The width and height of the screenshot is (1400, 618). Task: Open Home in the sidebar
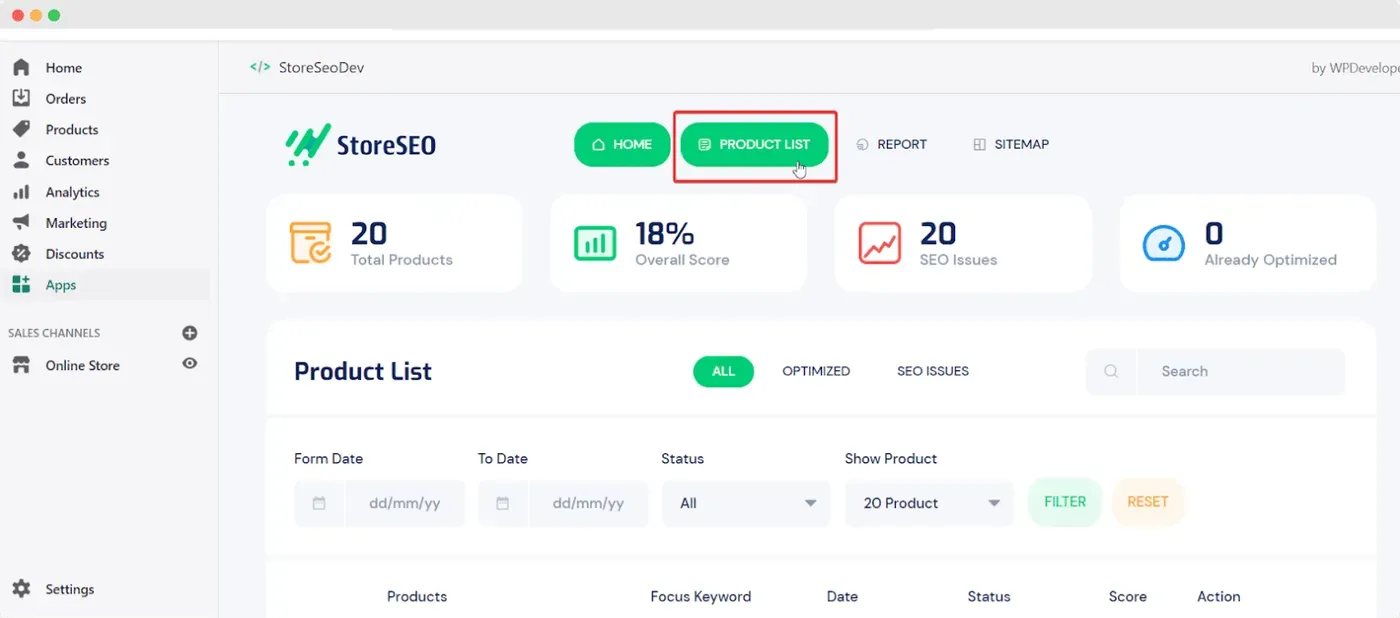(x=64, y=68)
